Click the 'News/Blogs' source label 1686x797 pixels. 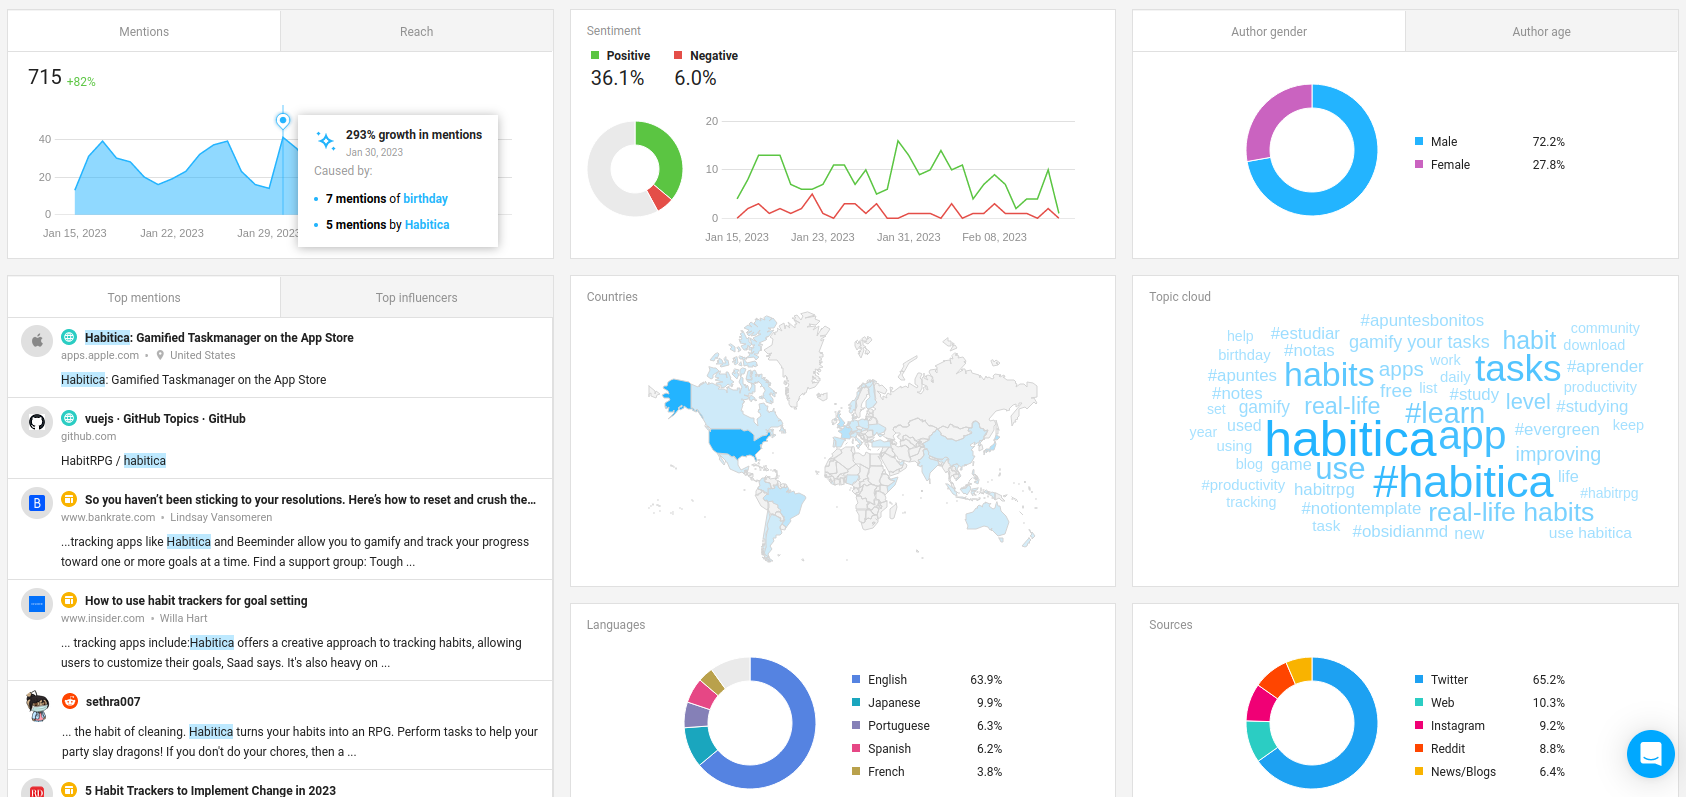coord(1463,771)
